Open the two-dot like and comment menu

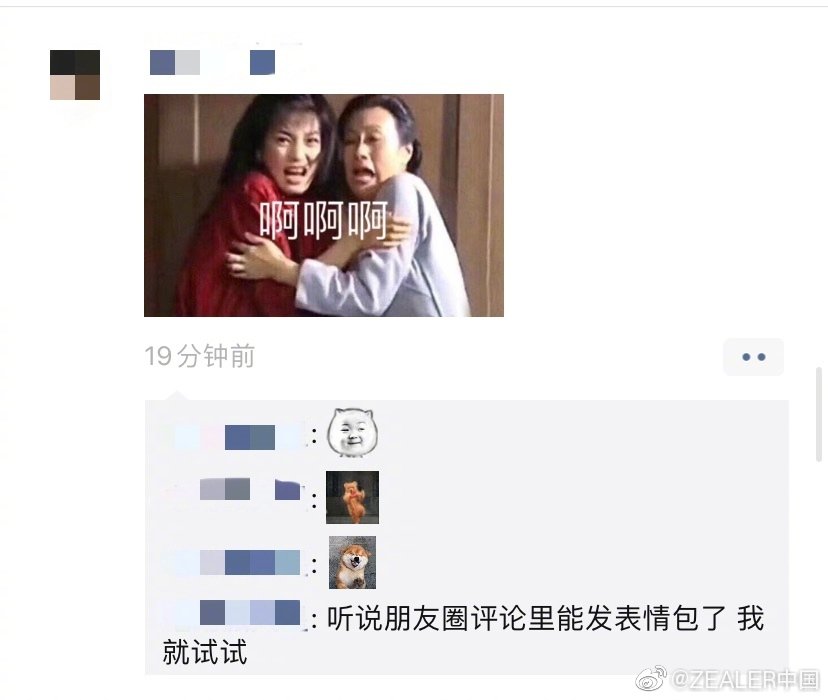tap(753, 357)
